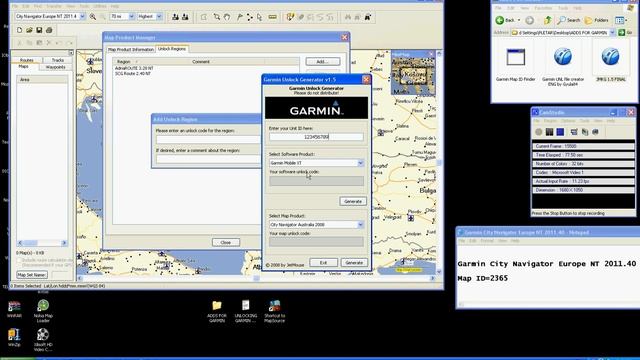This screenshot has height=360, width=640.
Task: Toggle Include route calculation data checkbox
Action: [19, 260]
